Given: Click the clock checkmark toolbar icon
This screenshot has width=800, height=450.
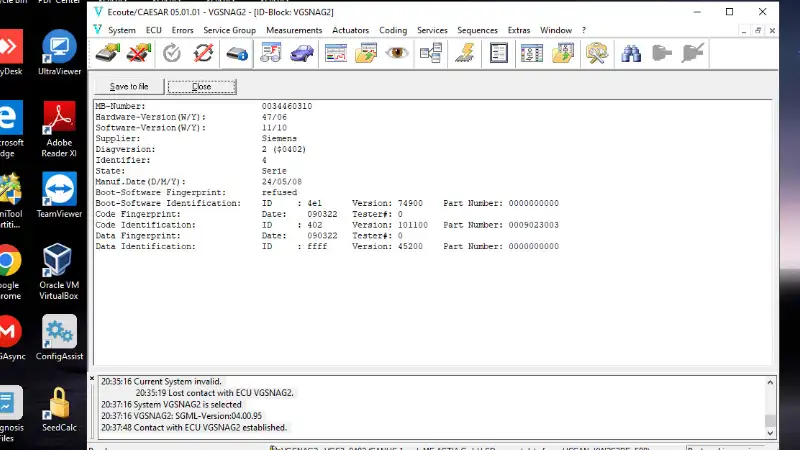Looking at the screenshot, I should coord(172,53).
